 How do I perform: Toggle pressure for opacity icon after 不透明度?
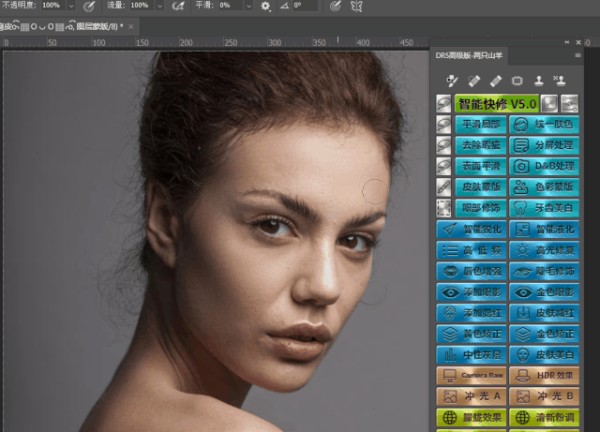click(x=89, y=6)
